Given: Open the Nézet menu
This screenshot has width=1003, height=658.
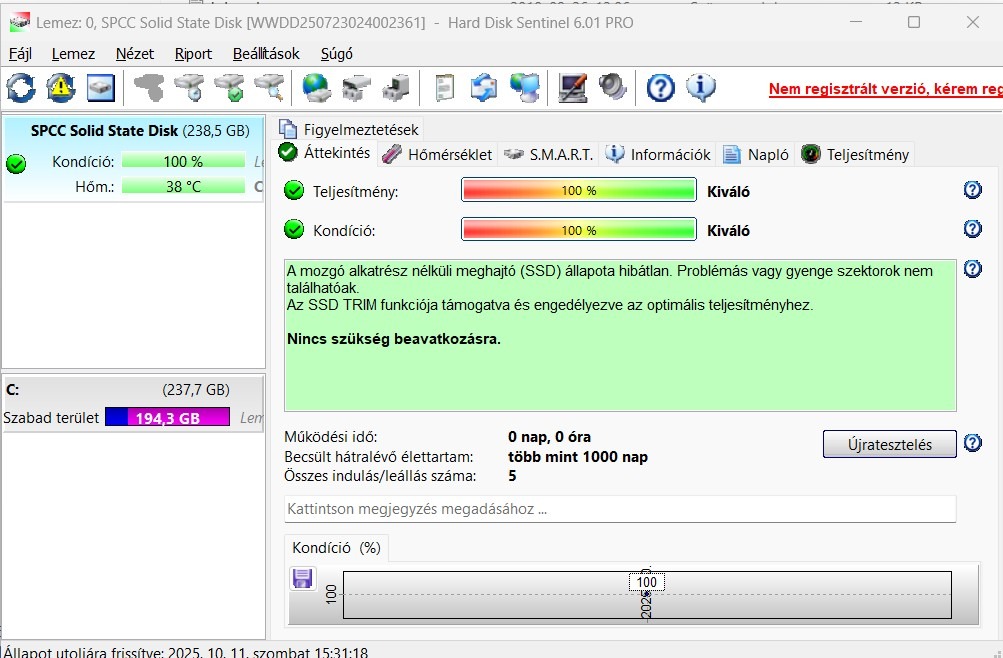Looking at the screenshot, I should click(134, 54).
